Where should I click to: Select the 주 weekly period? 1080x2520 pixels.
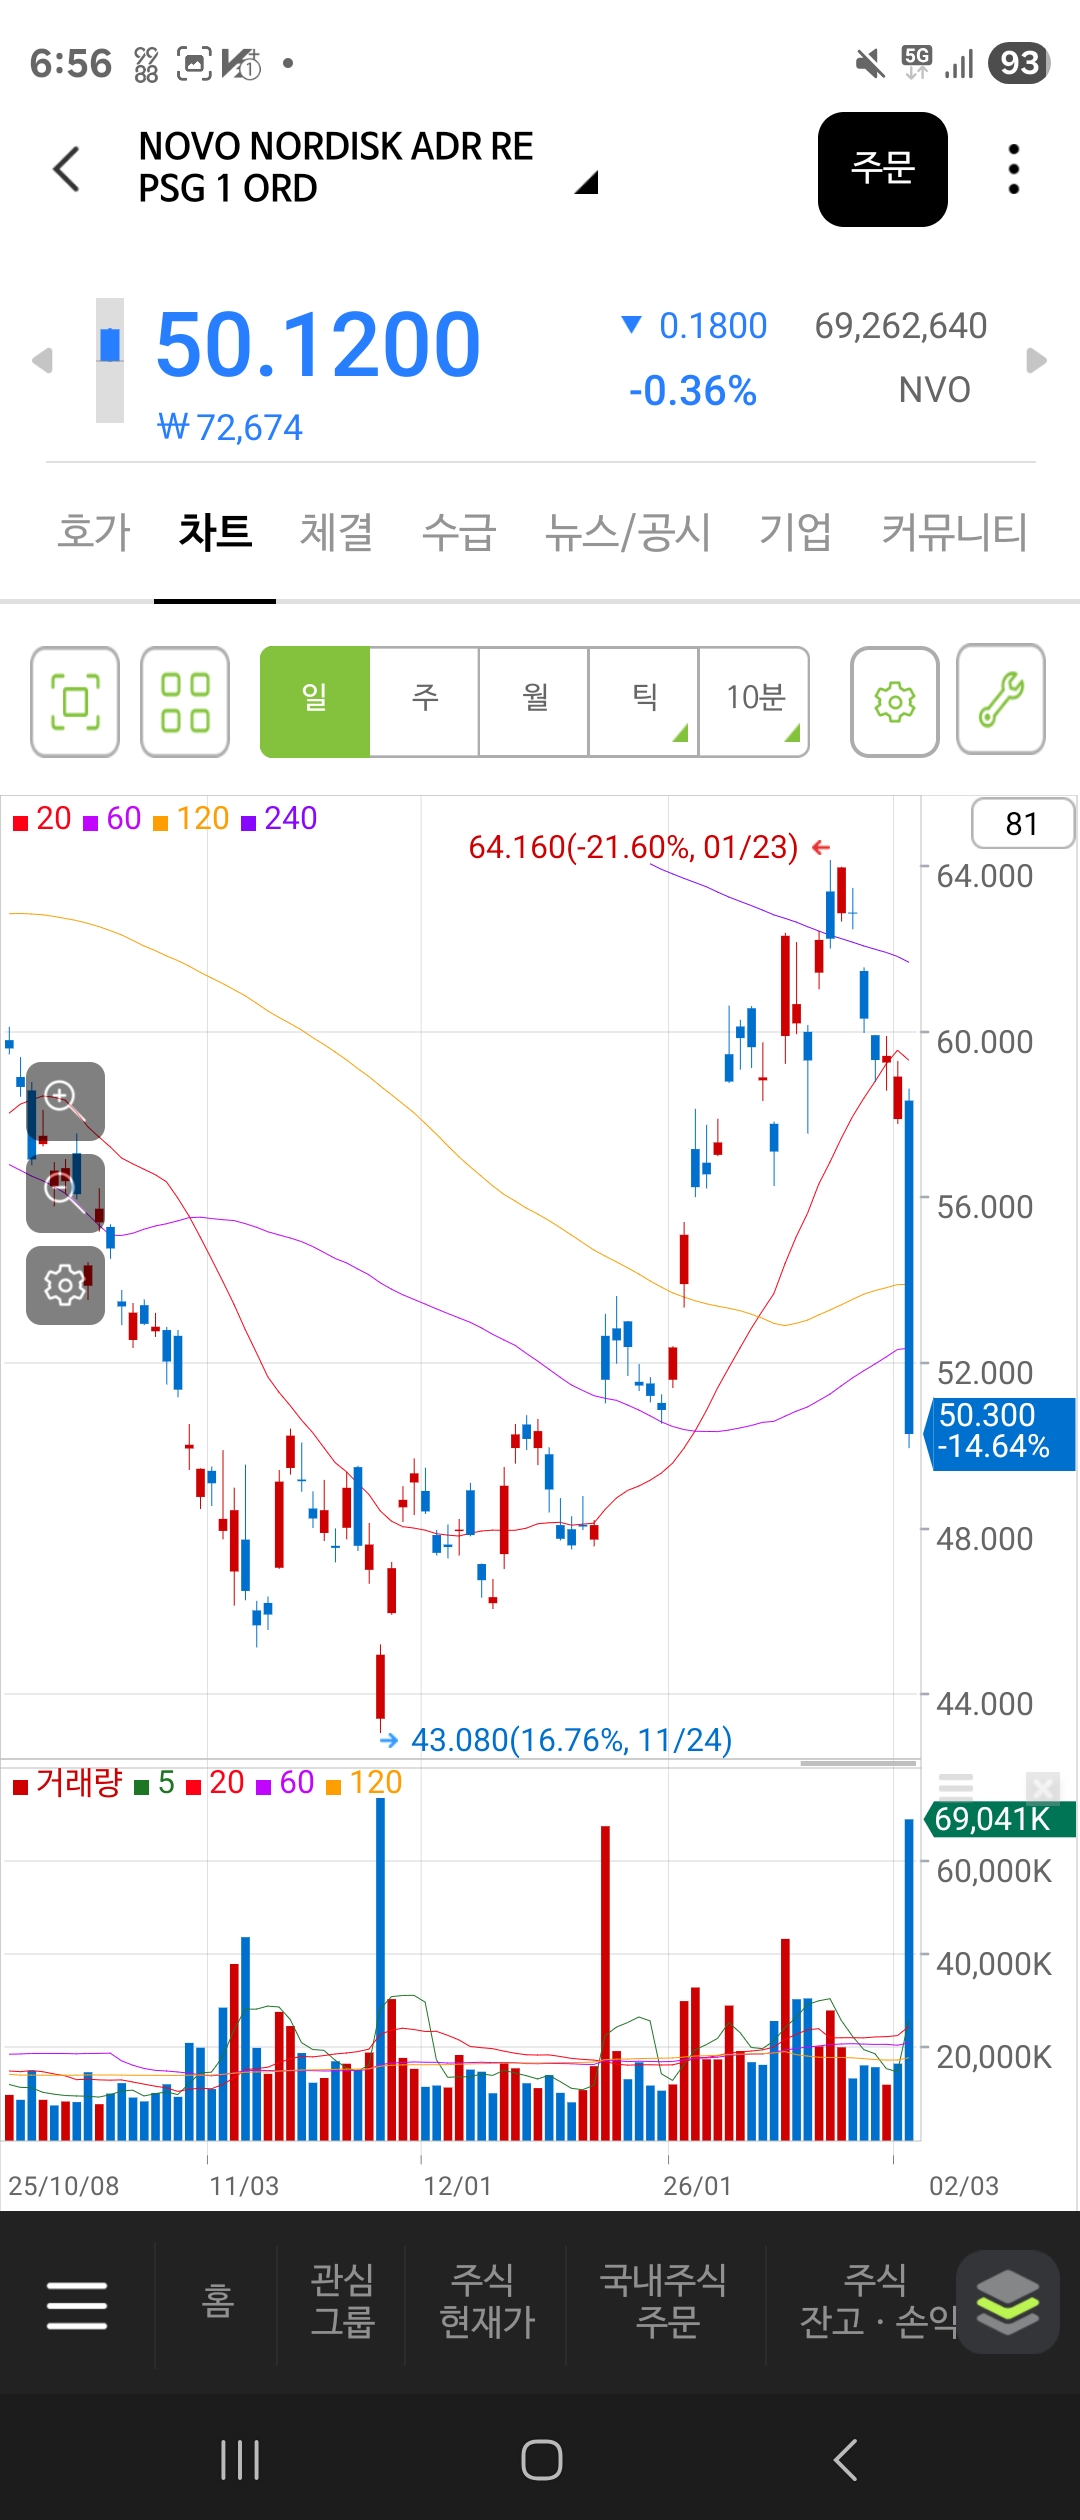(x=425, y=702)
